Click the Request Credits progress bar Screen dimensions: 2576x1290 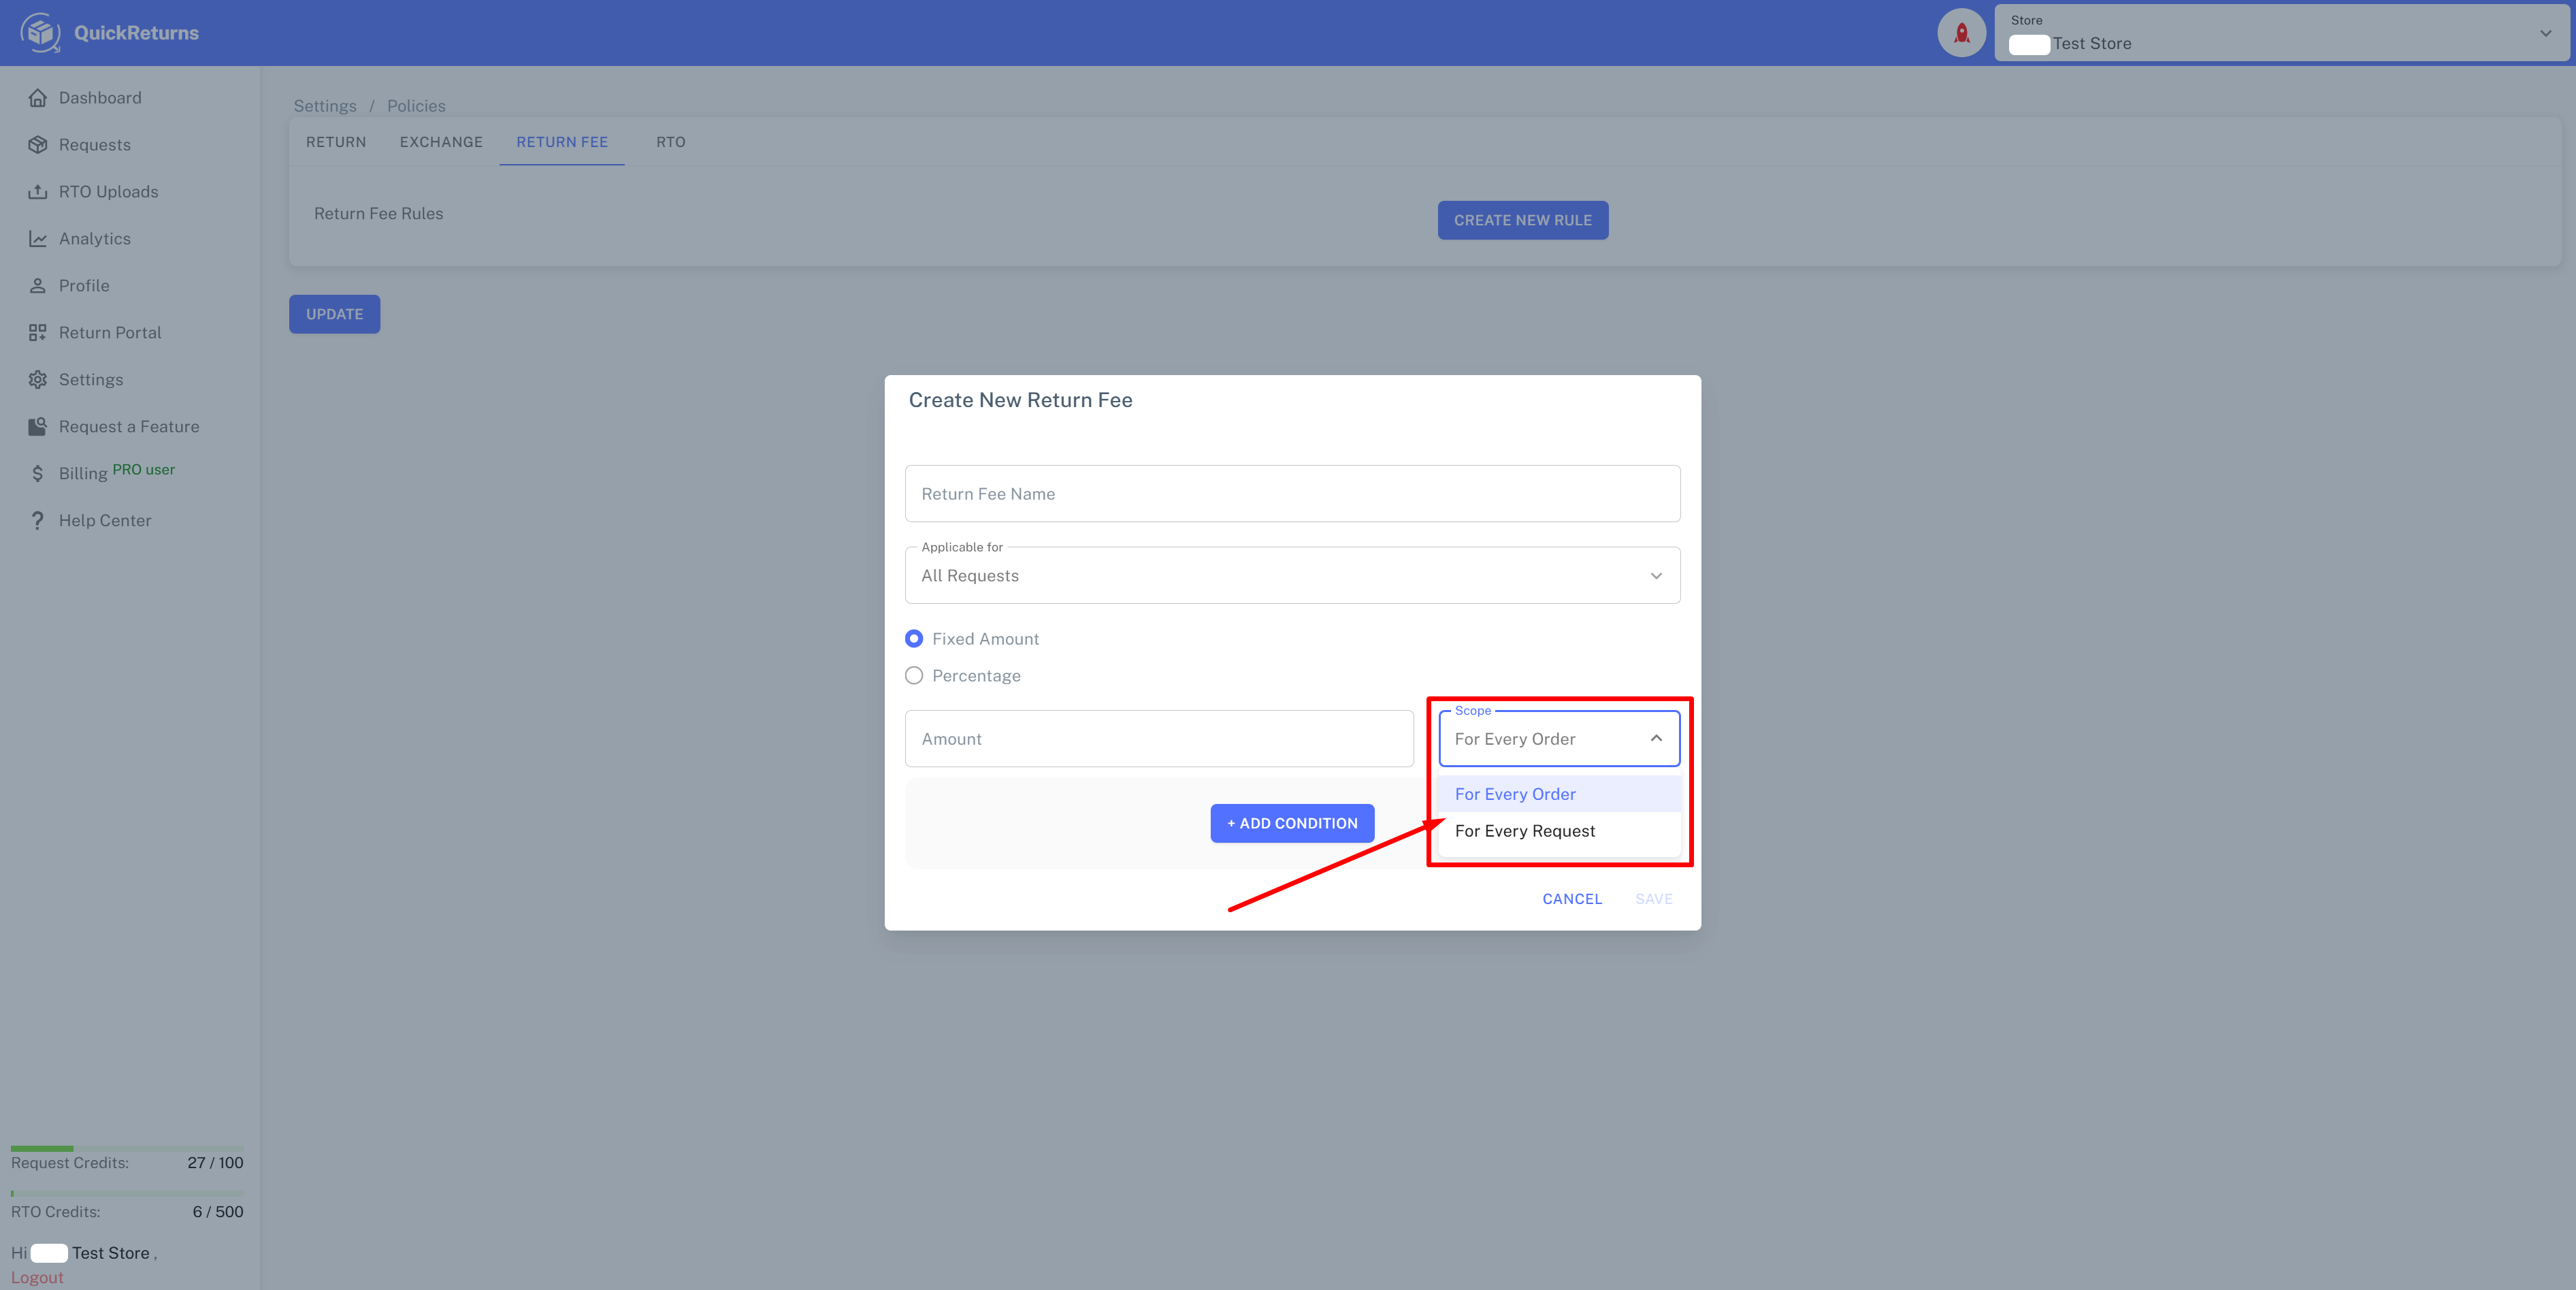click(127, 1148)
